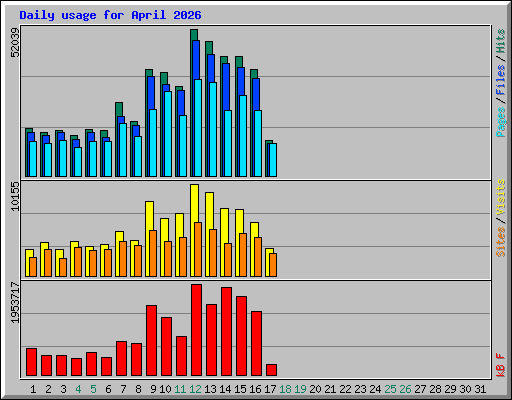
Task: Click day 14 on the x-axis
Action: tap(225, 389)
